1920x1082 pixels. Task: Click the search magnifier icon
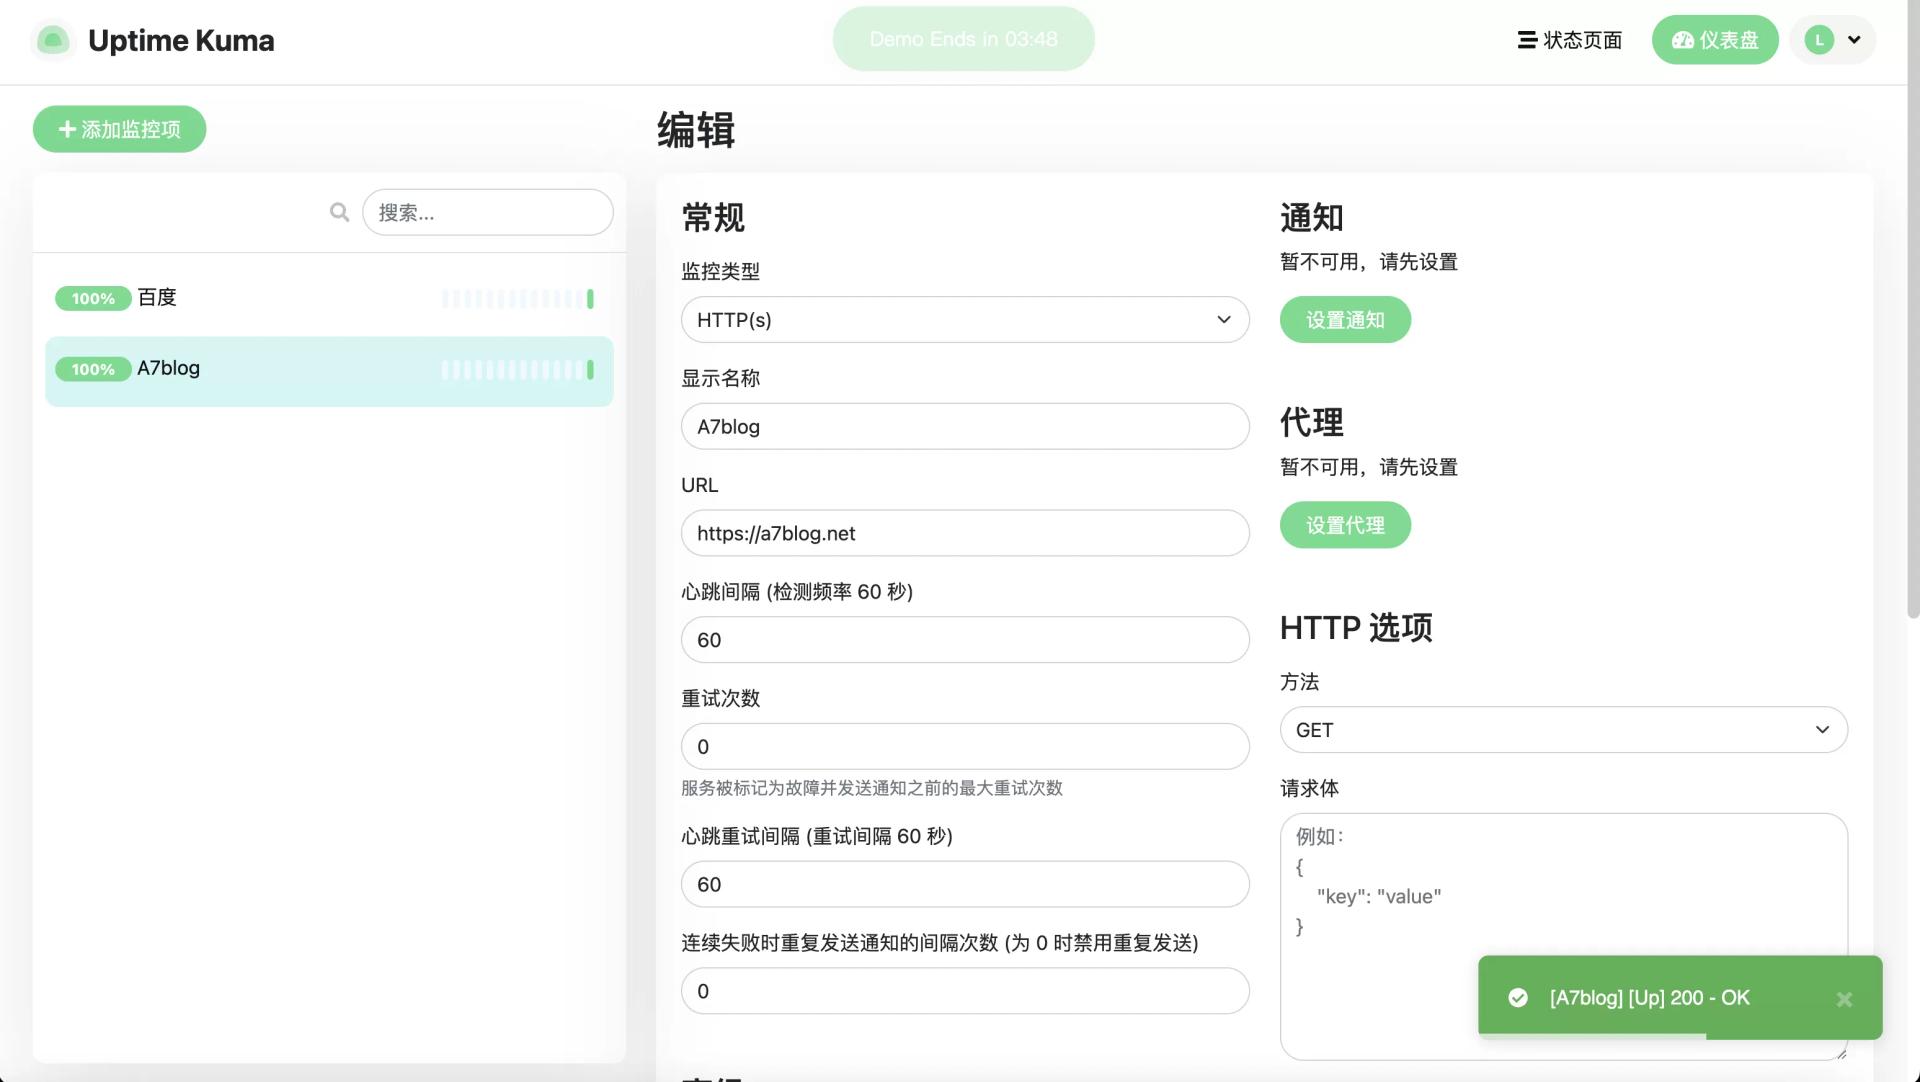[x=339, y=212]
